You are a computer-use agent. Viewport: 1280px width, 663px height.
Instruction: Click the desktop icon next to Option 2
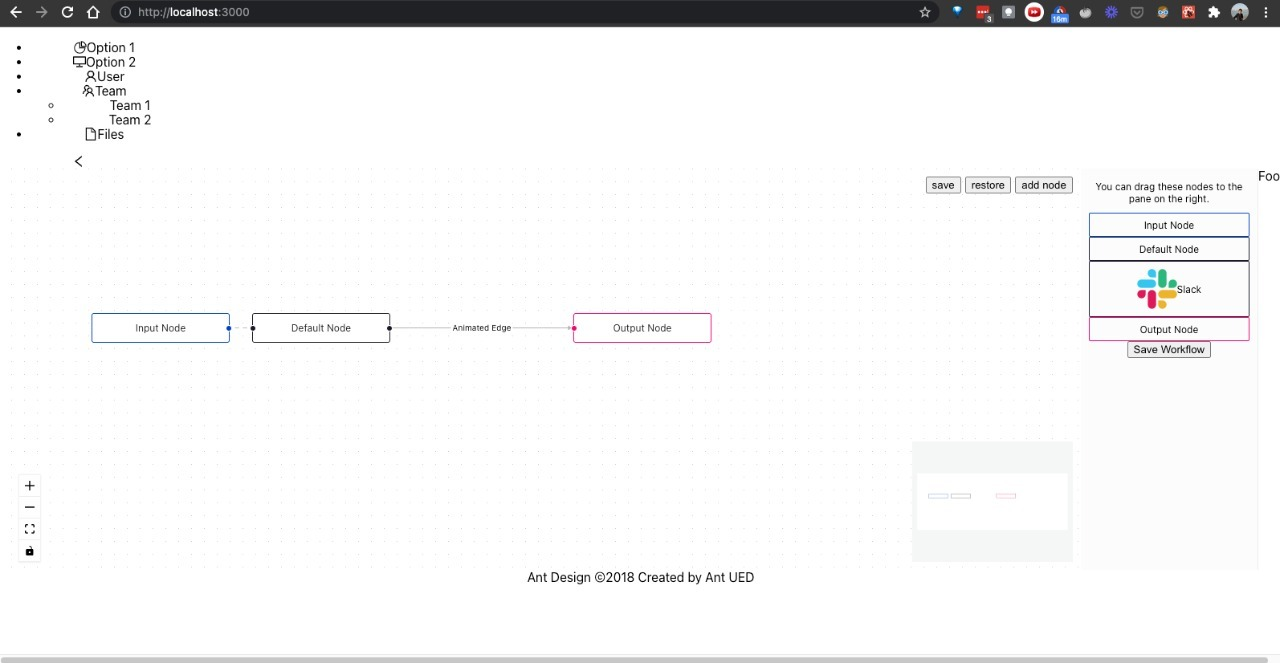coord(80,61)
